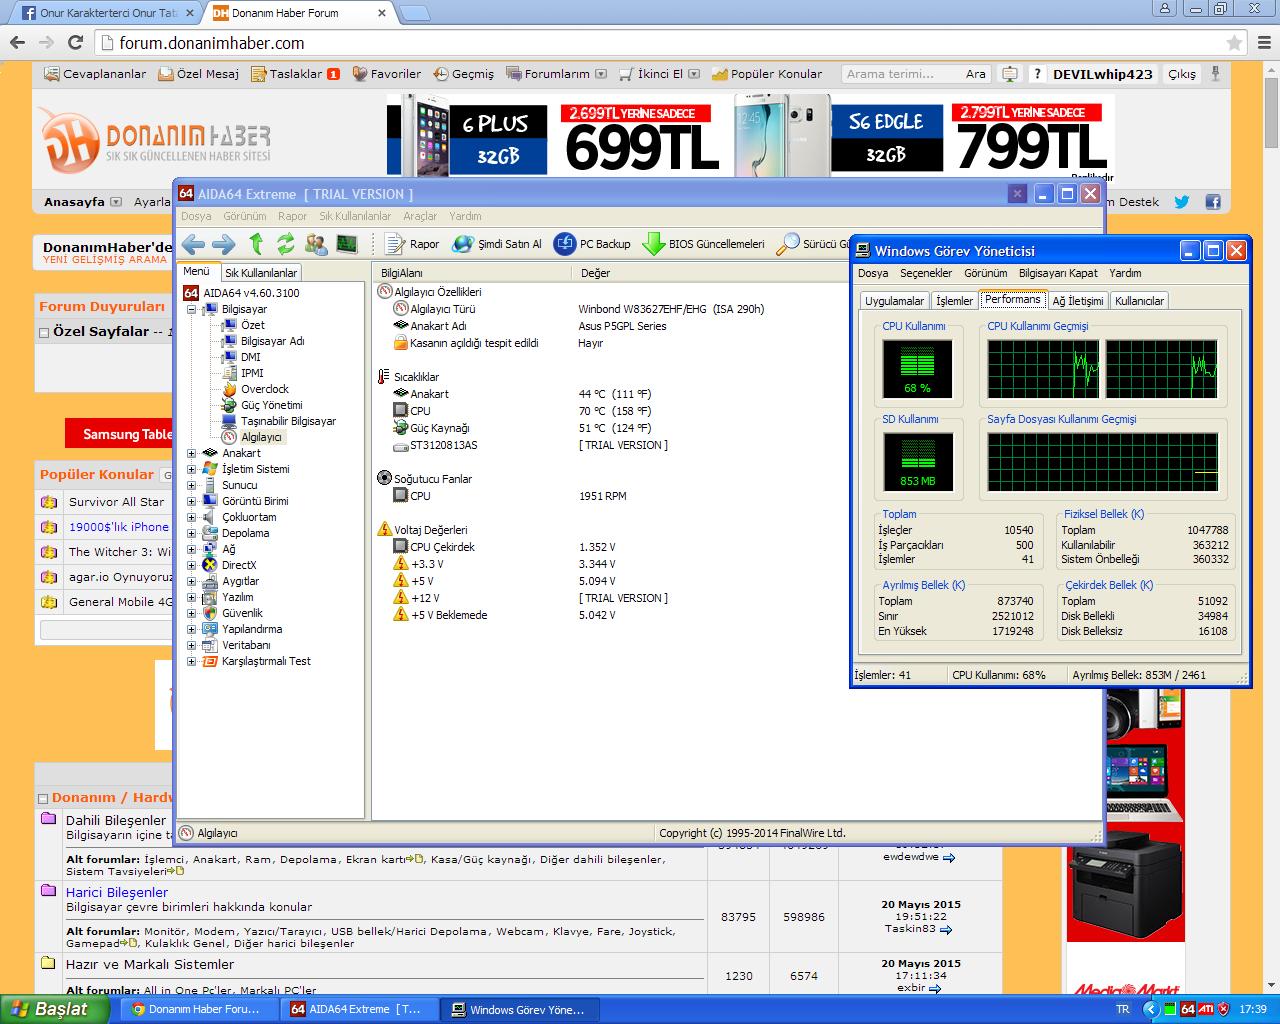Click AIDA64 forward arrow toolbar icon
This screenshot has height=1024, width=1280.
[x=224, y=244]
